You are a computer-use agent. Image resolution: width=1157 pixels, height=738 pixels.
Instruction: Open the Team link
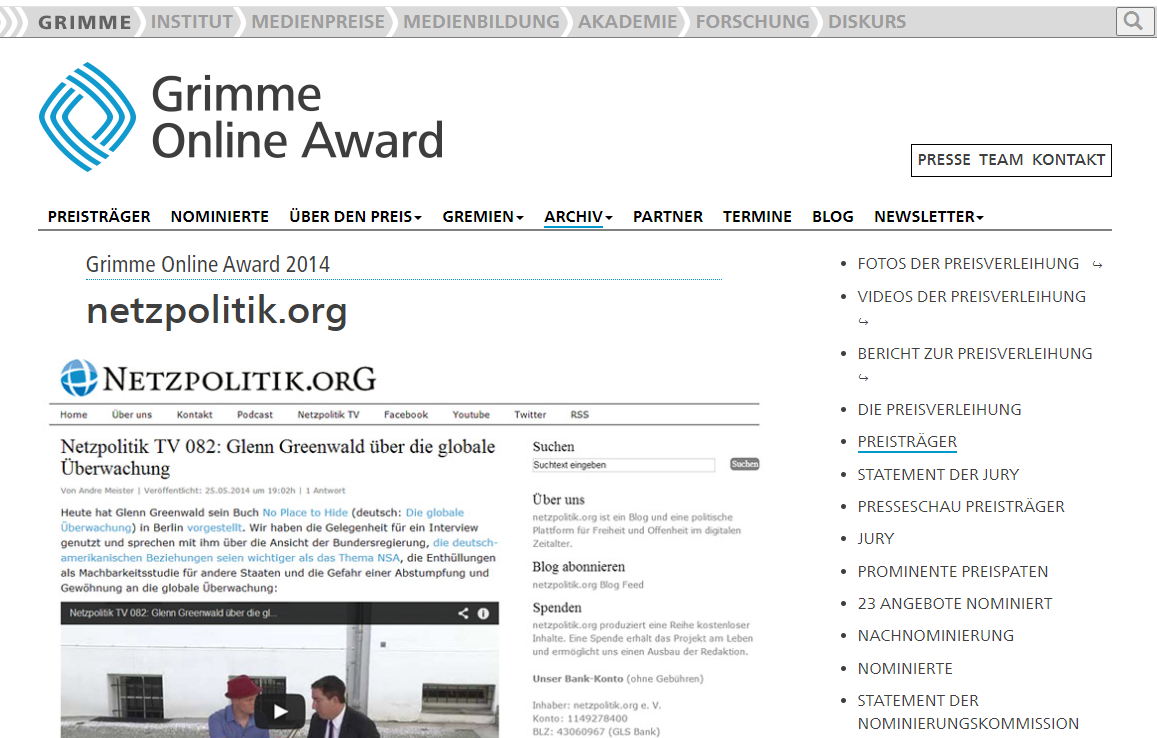point(1001,160)
